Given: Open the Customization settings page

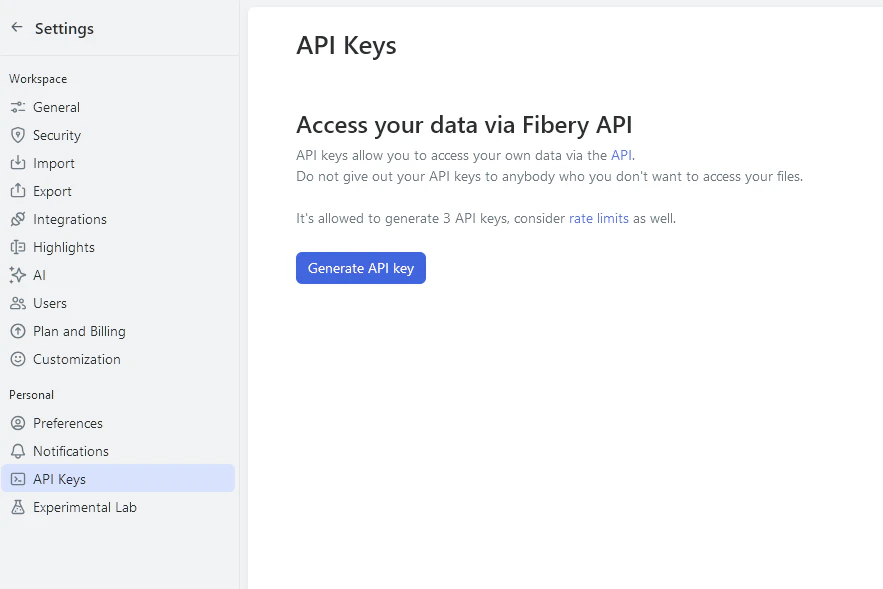Looking at the screenshot, I should (76, 359).
